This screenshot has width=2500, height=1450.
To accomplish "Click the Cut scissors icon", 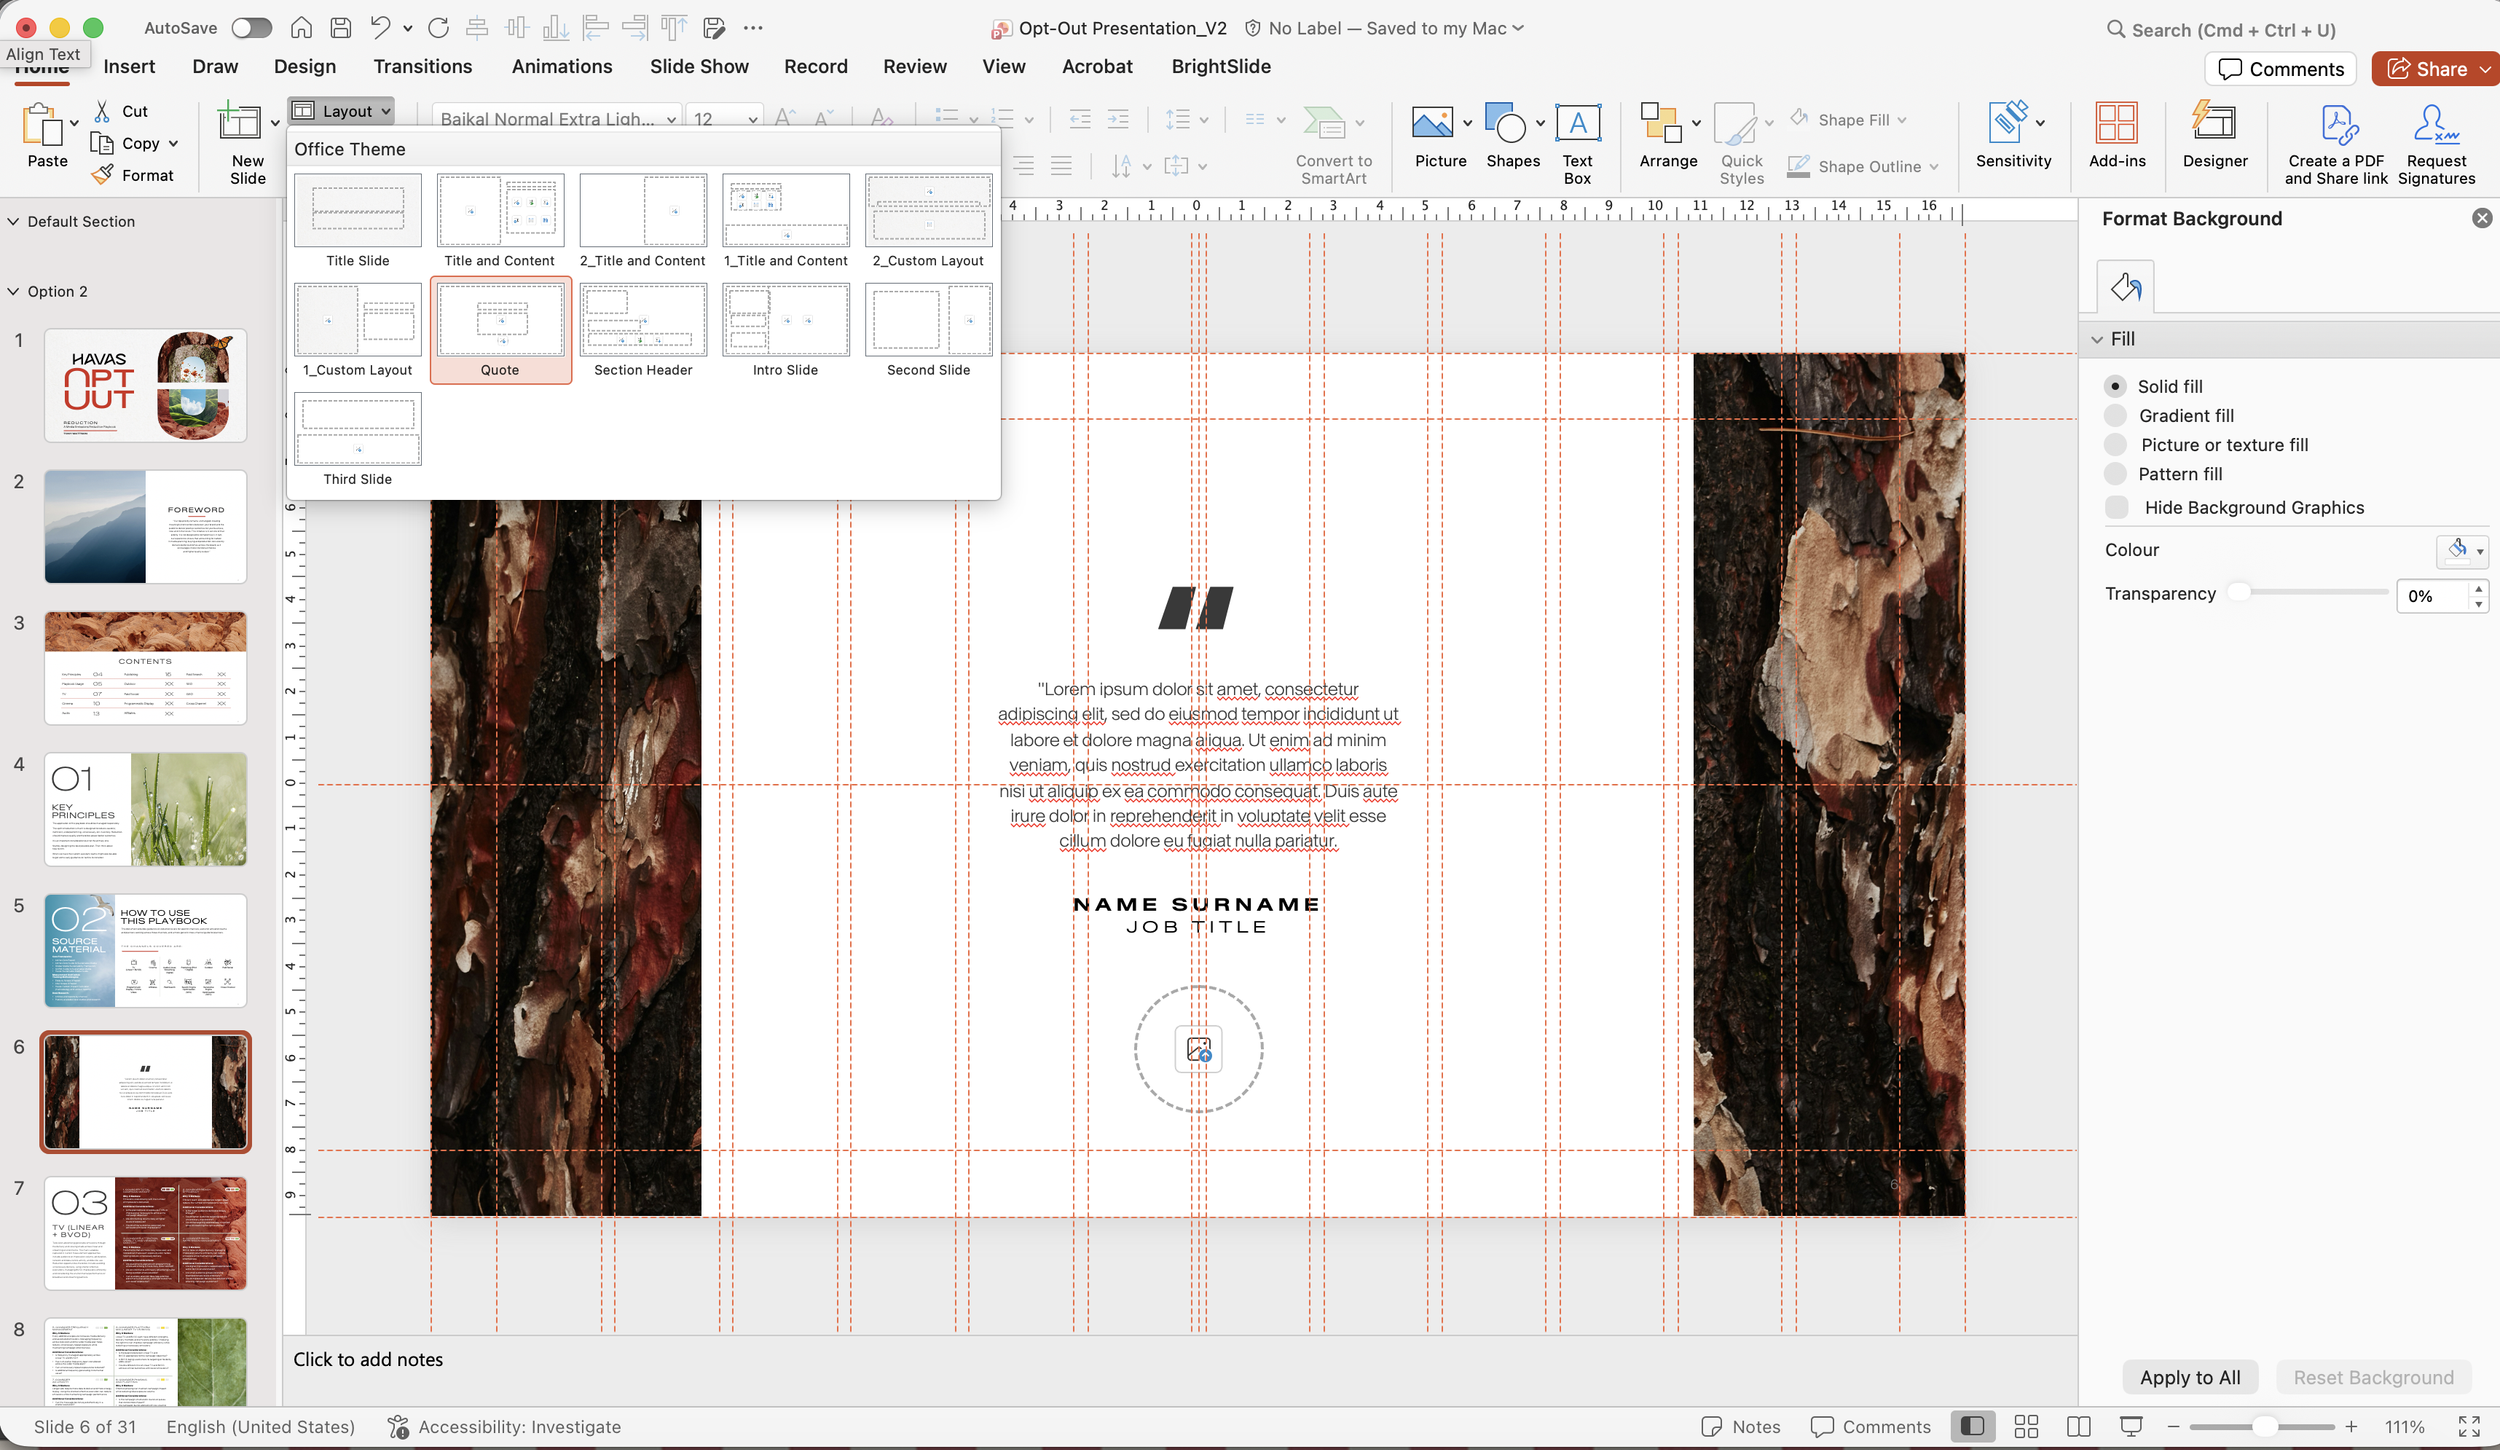I will coord(102,111).
